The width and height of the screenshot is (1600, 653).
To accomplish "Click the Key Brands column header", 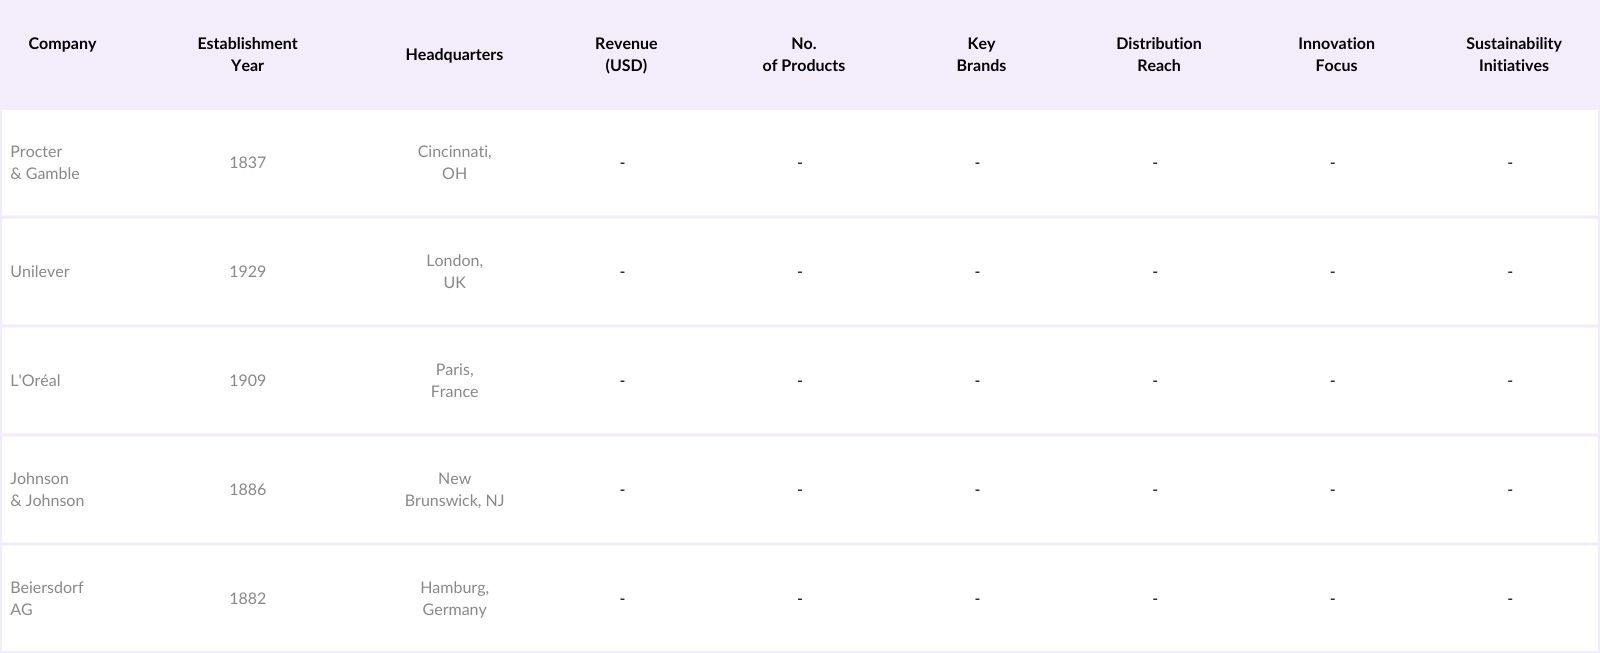I will (x=981, y=54).
